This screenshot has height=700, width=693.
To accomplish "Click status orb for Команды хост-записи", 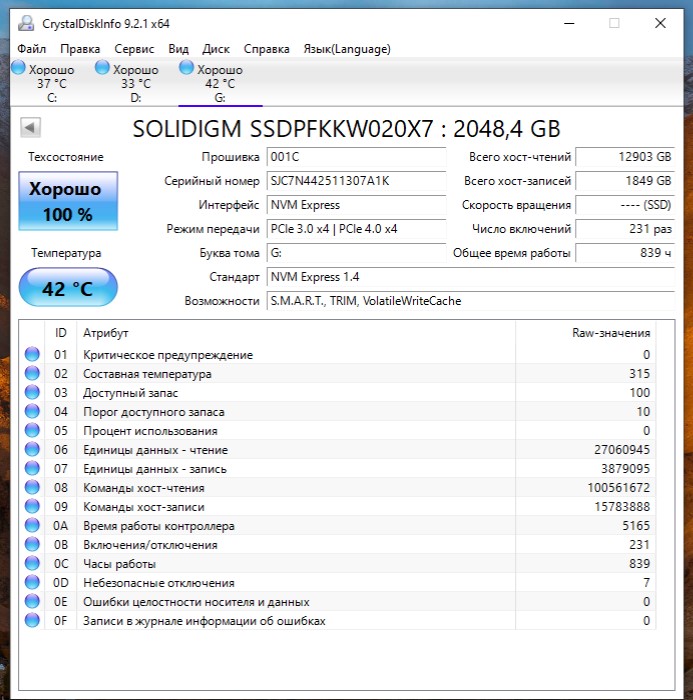I will click(x=32, y=506).
